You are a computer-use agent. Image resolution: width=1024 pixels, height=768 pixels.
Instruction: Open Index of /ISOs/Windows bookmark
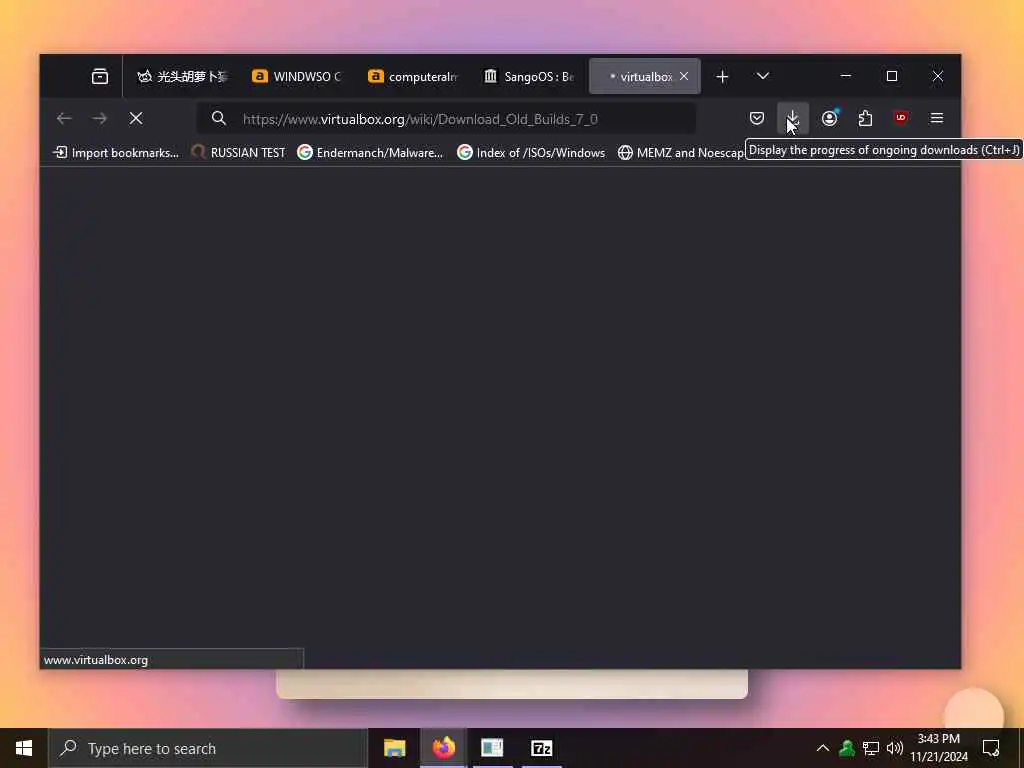coord(531,152)
